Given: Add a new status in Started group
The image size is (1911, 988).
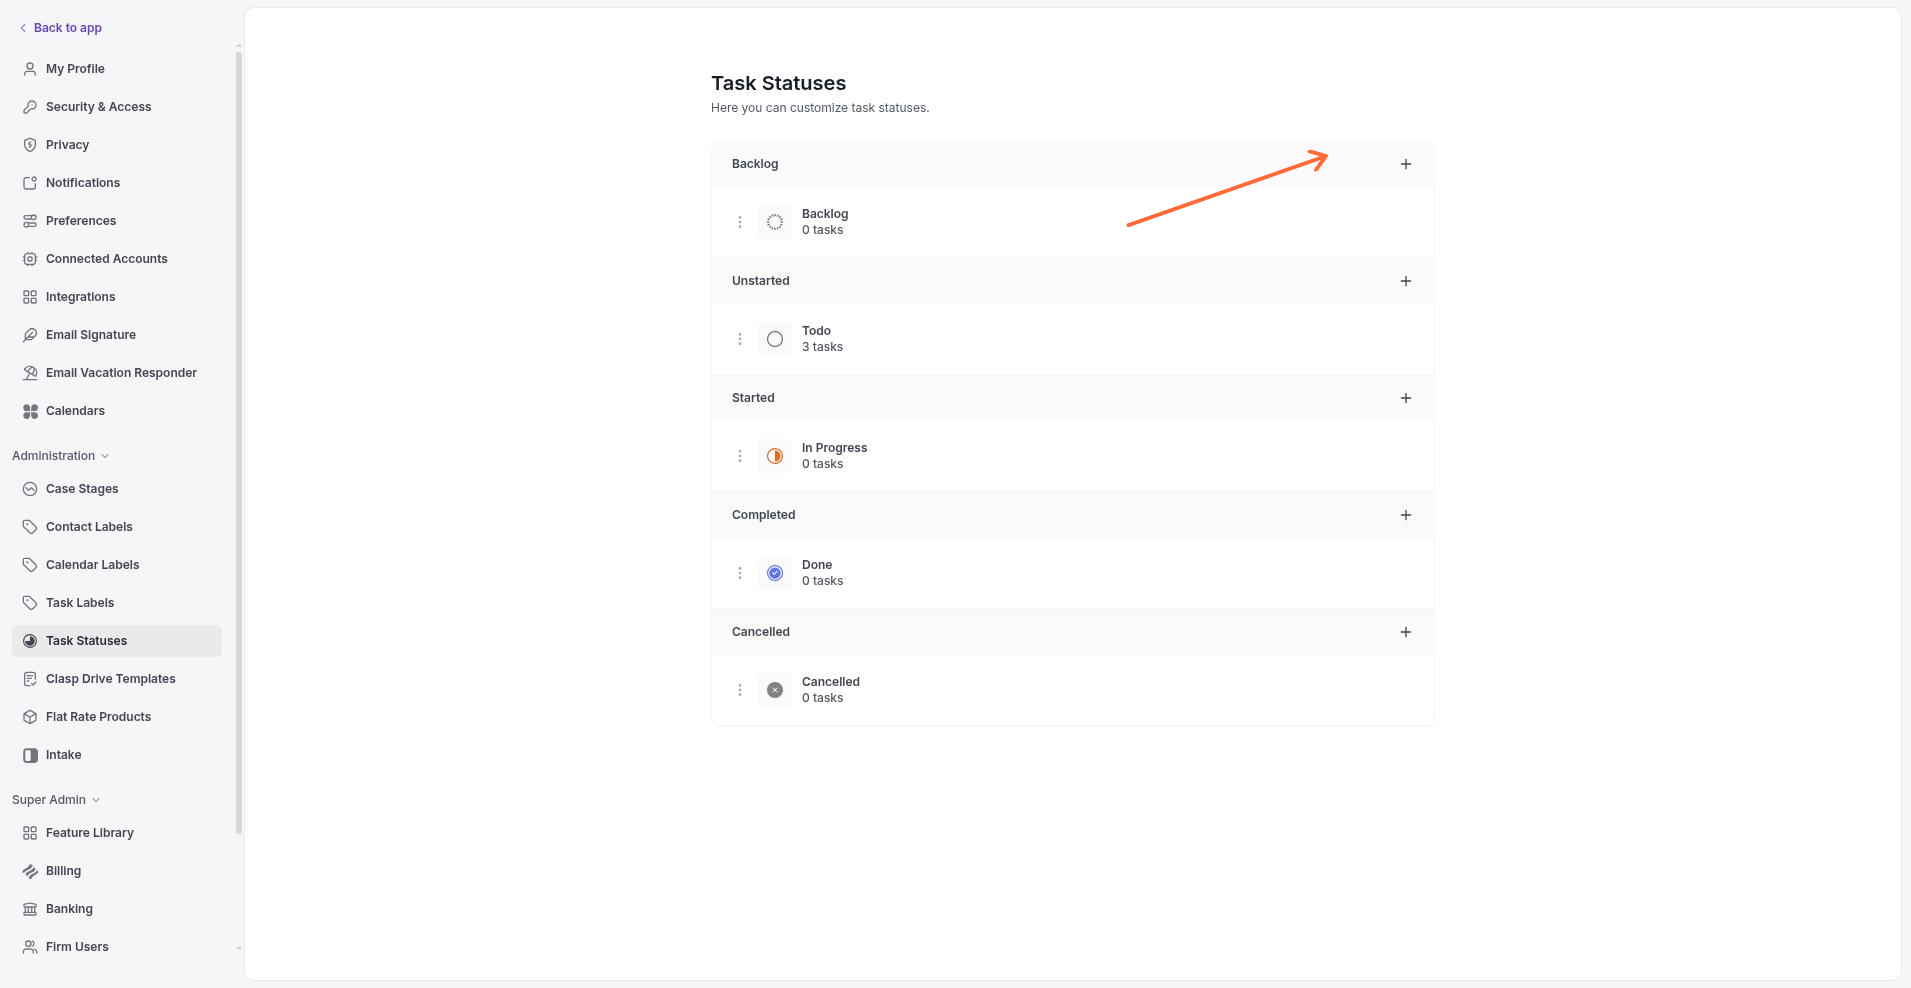Looking at the screenshot, I should pos(1406,398).
